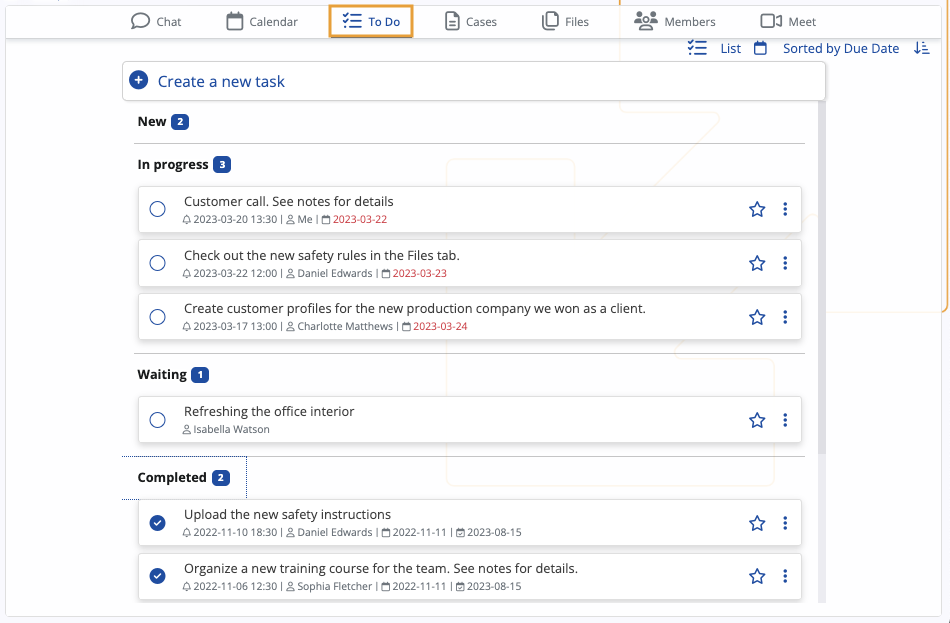The image size is (950, 623).
Task: Uncheck Organize a new training course task
Action: coord(158,576)
